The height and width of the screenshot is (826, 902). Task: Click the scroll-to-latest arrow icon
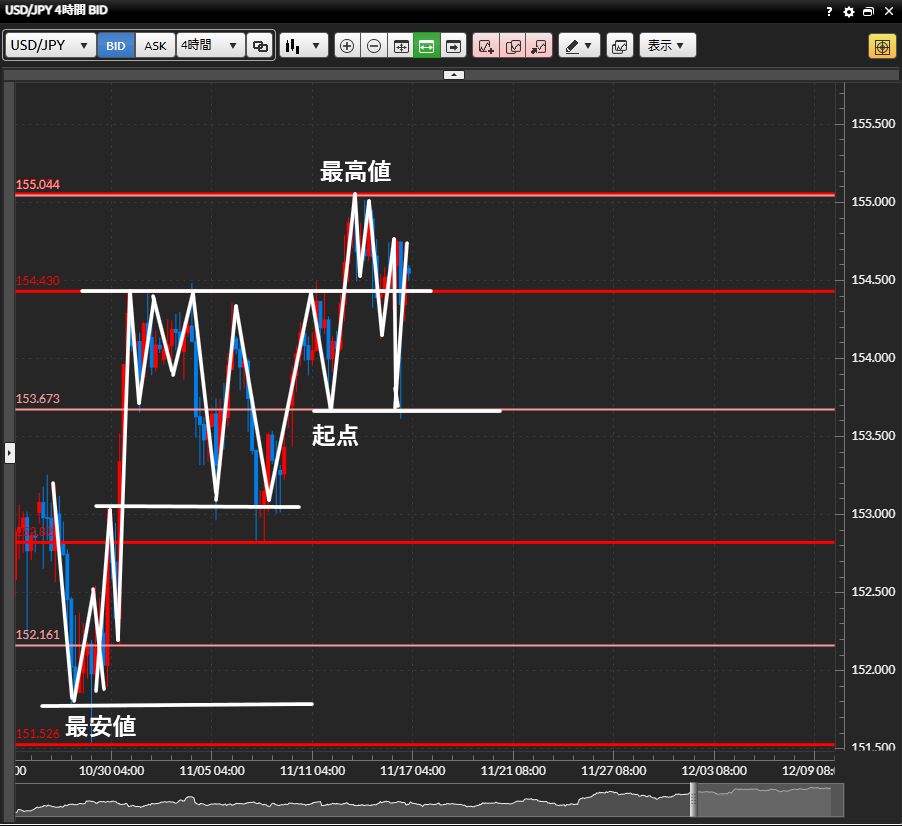click(x=453, y=46)
